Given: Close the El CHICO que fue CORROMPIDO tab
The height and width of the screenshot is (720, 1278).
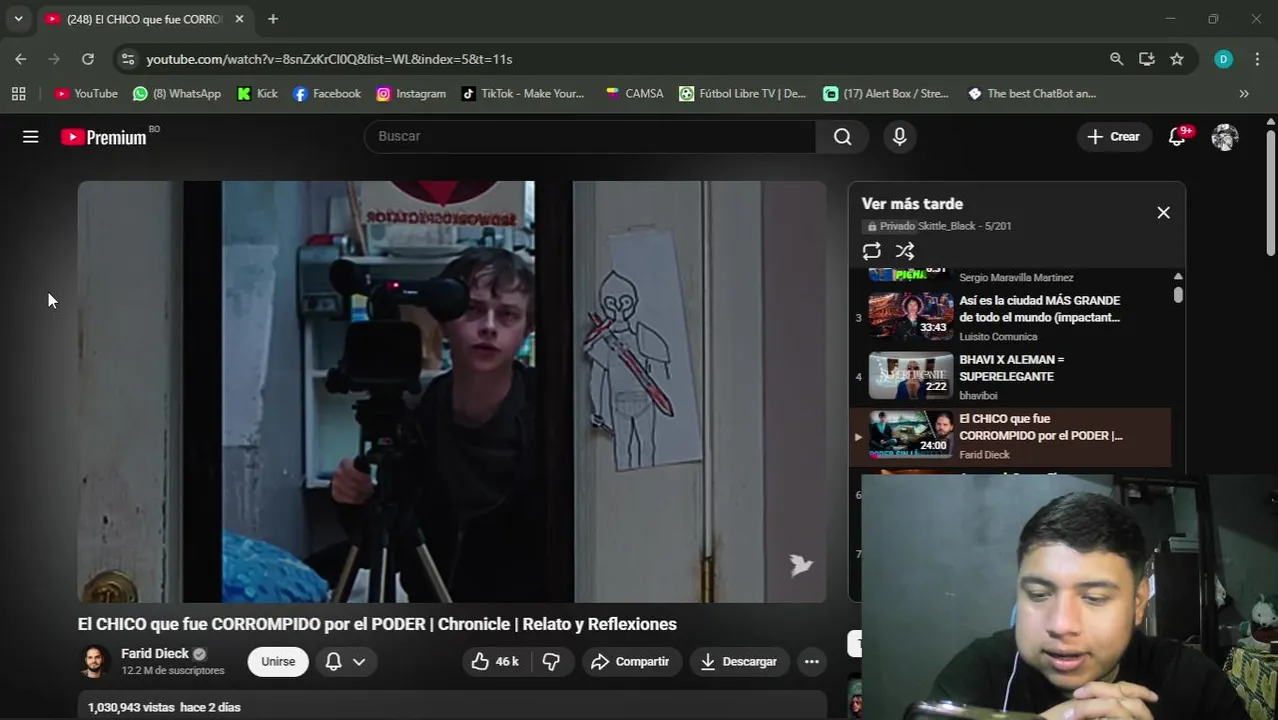Looking at the screenshot, I should point(239,19).
